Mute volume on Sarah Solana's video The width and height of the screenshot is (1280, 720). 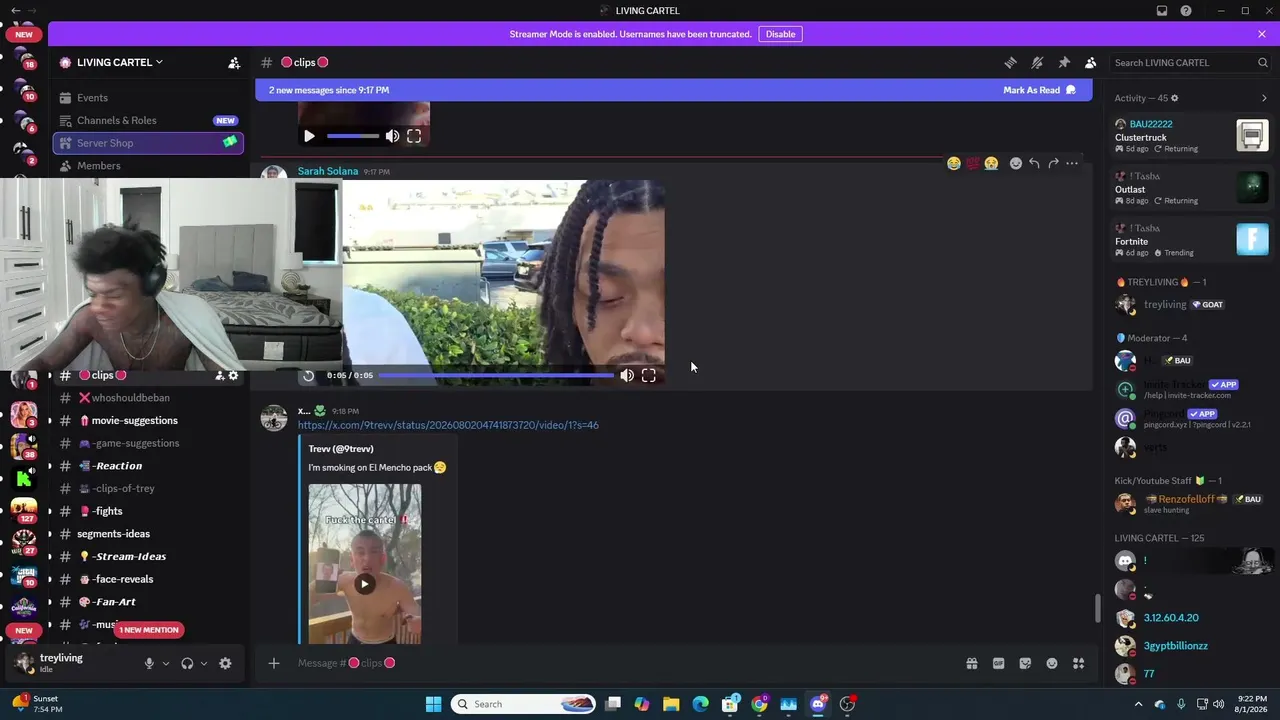(x=627, y=376)
